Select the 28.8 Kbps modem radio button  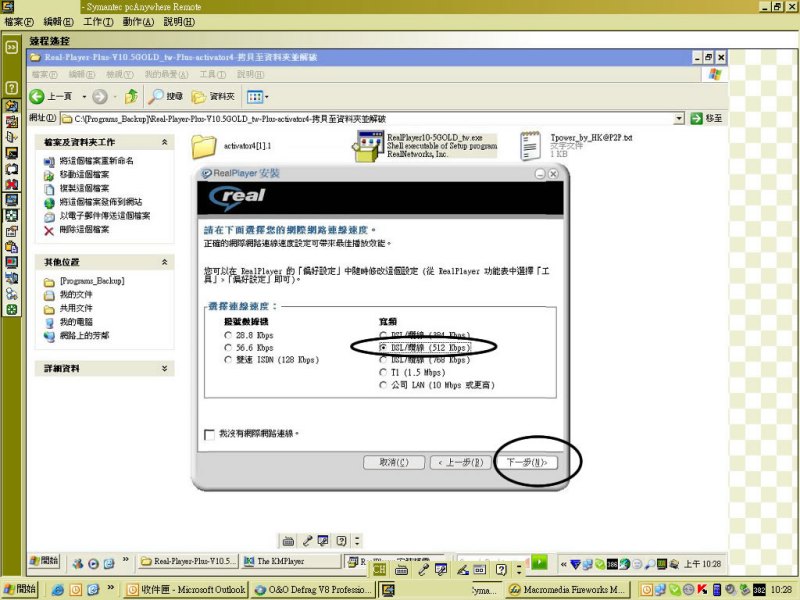click(x=228, y=335)
